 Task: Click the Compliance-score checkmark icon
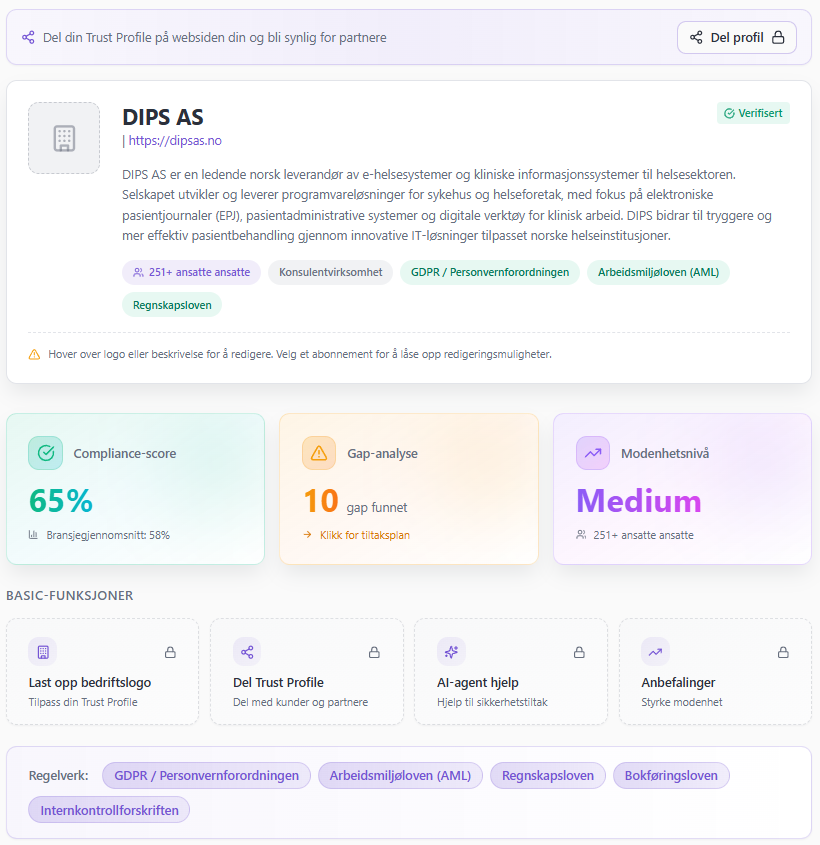pos(46,453)
